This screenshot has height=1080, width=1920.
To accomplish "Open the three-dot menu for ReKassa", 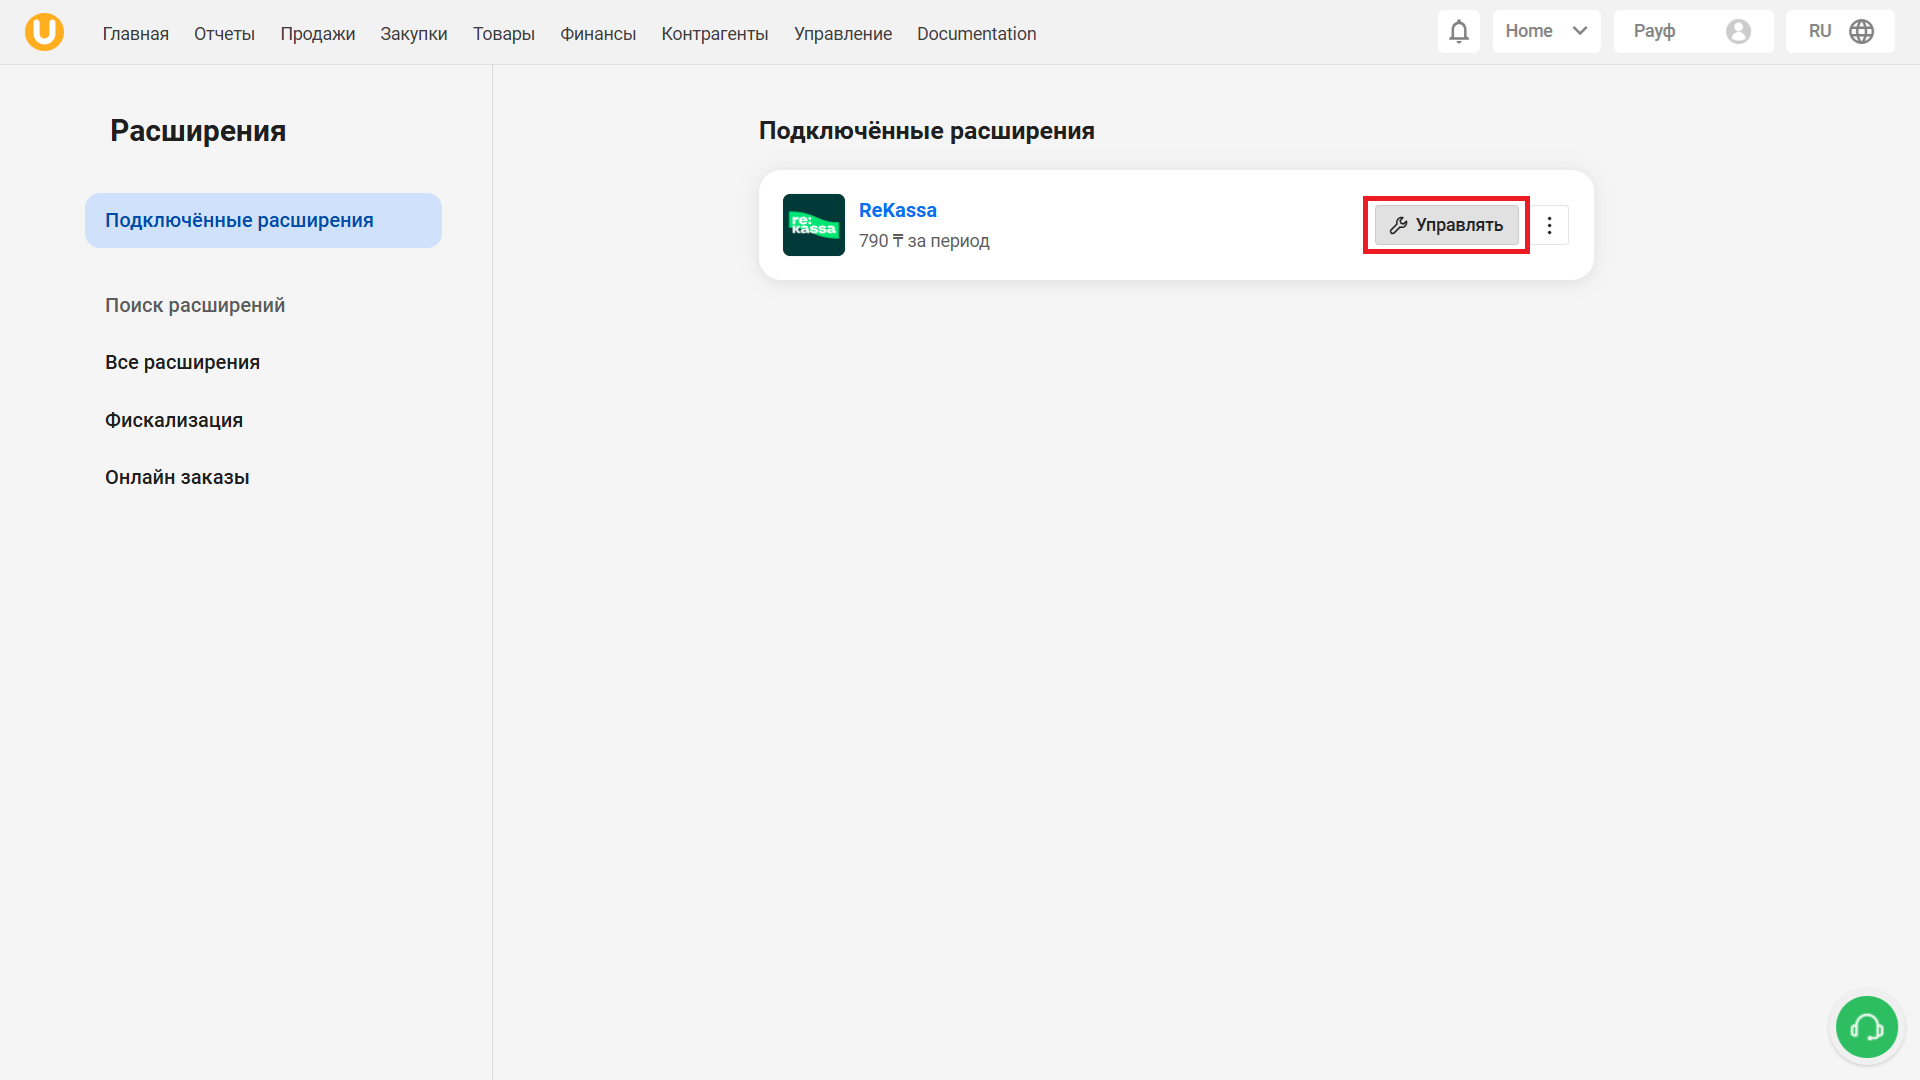I will (x=1549, y=225).
